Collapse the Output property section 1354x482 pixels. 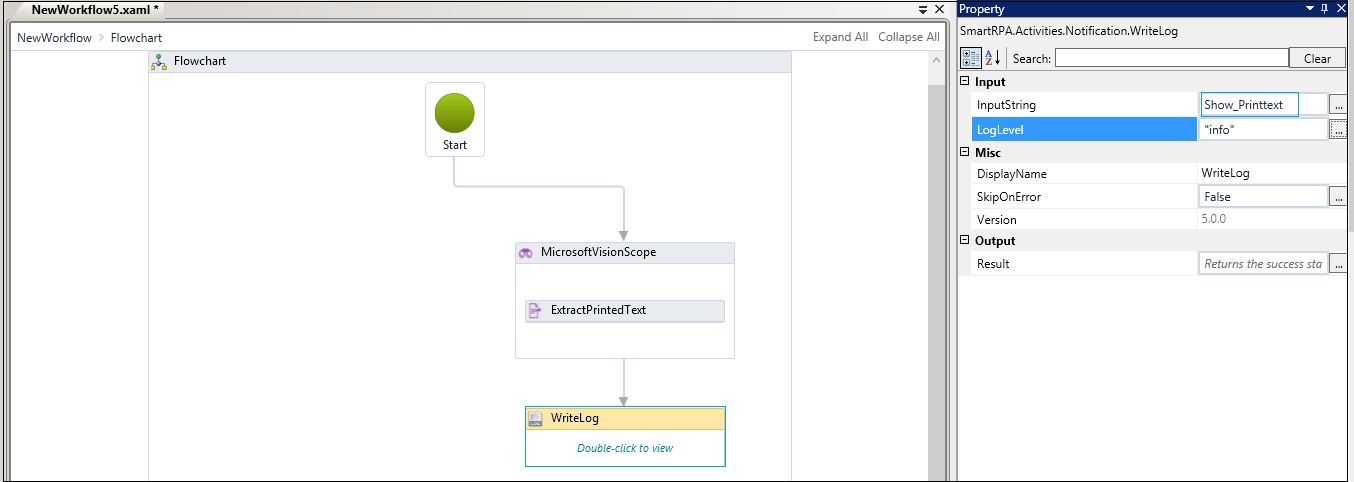click(x=966, y=241)
